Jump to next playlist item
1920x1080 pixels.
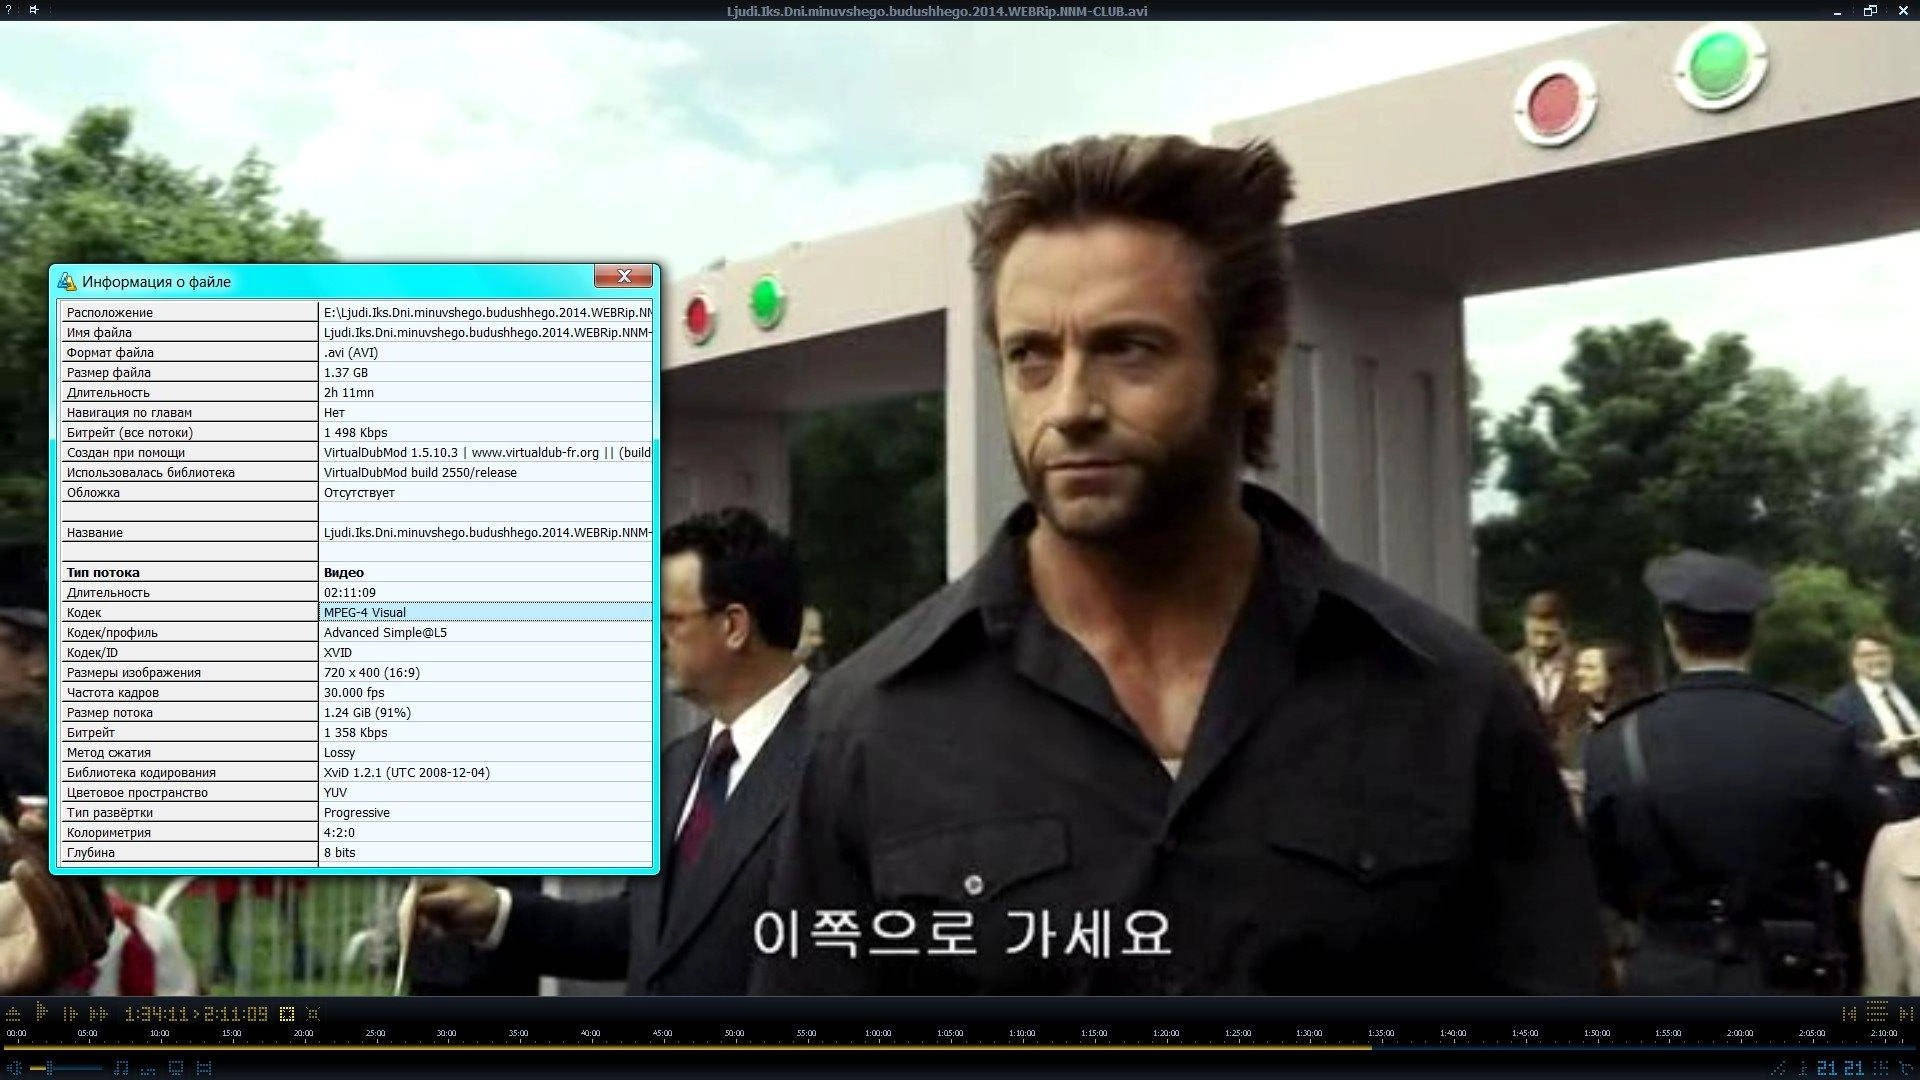tap(1906, 1014)
